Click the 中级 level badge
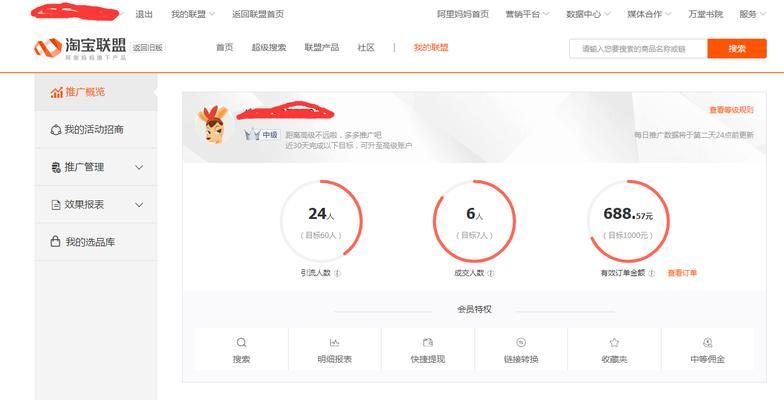784x400 pixels. click(262, 135)
